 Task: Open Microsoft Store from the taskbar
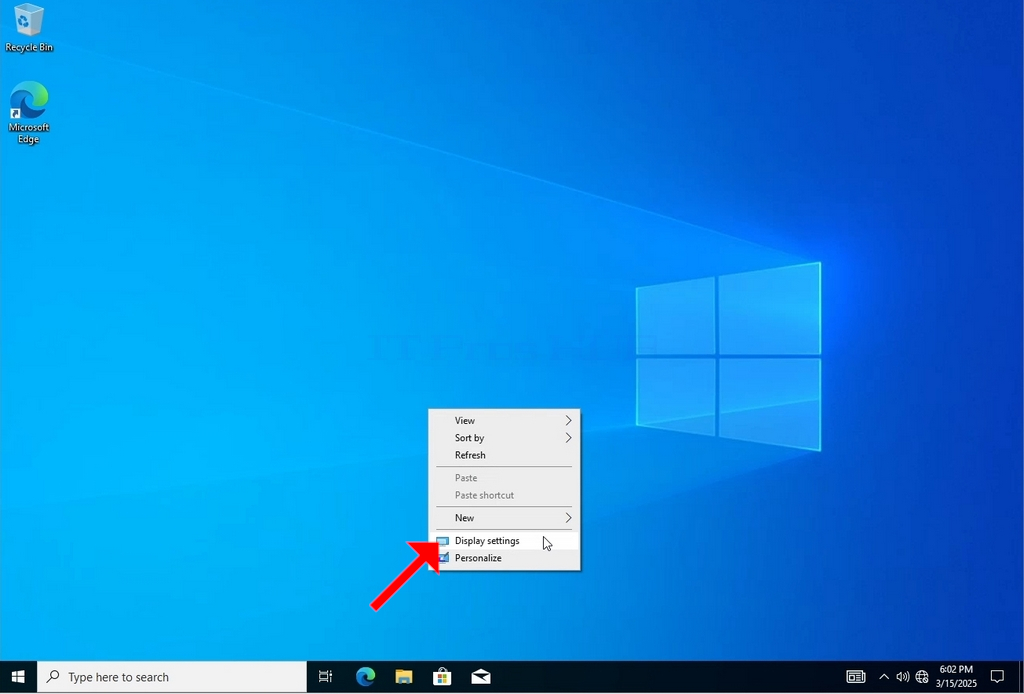click(x=442, y=677)
